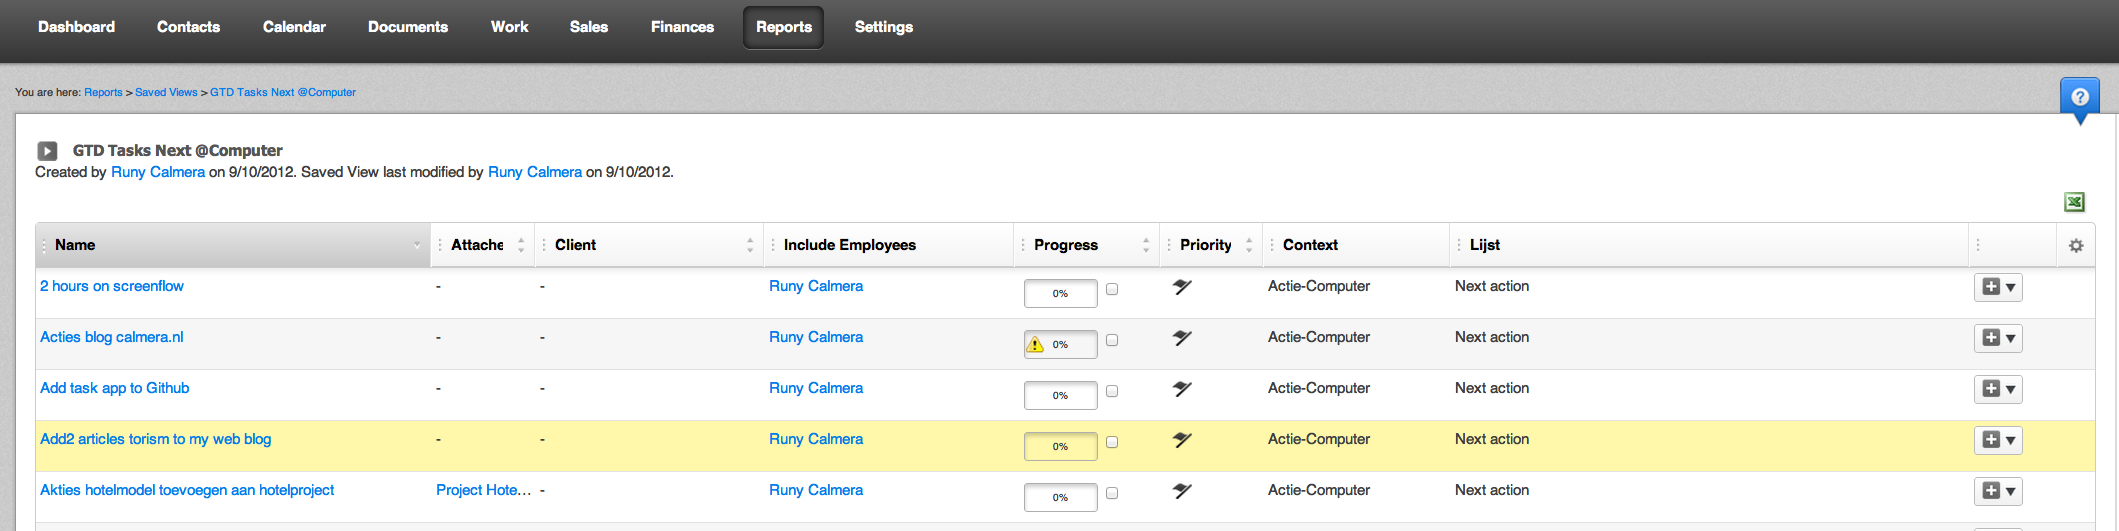
Task: Toggle checkbox in highlighted Add2 articles row
Action: tap(1112, 442)
